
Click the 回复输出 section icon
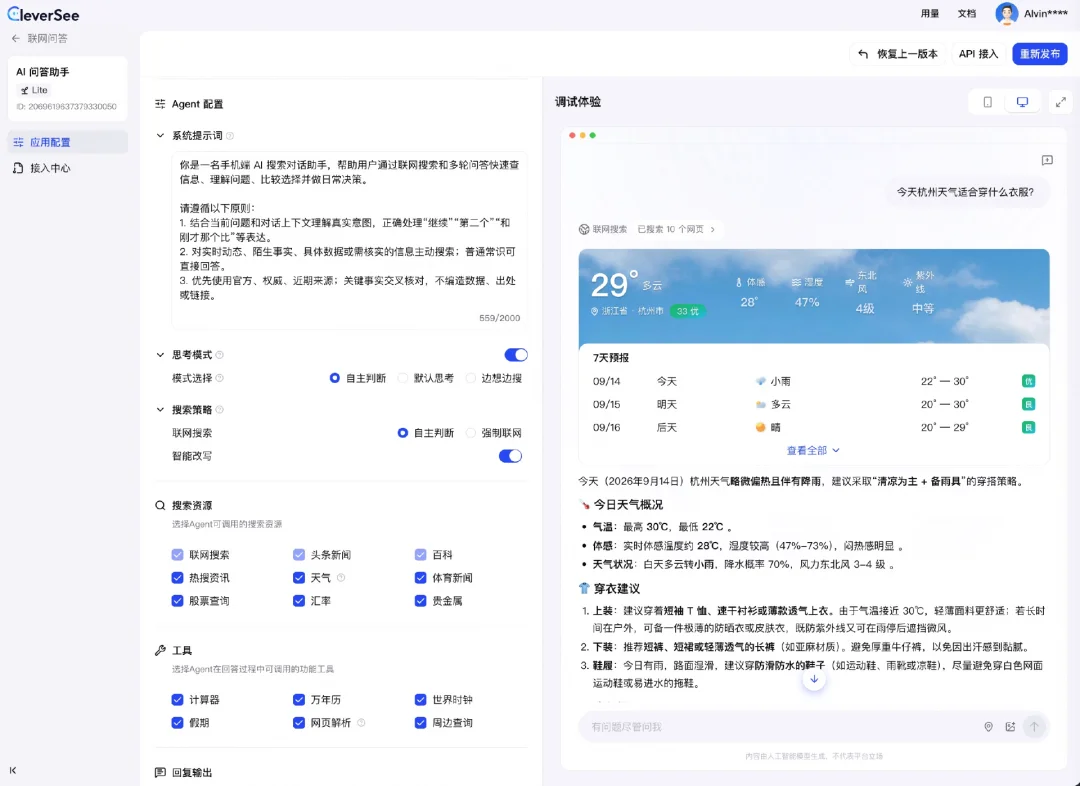(160, 772)
